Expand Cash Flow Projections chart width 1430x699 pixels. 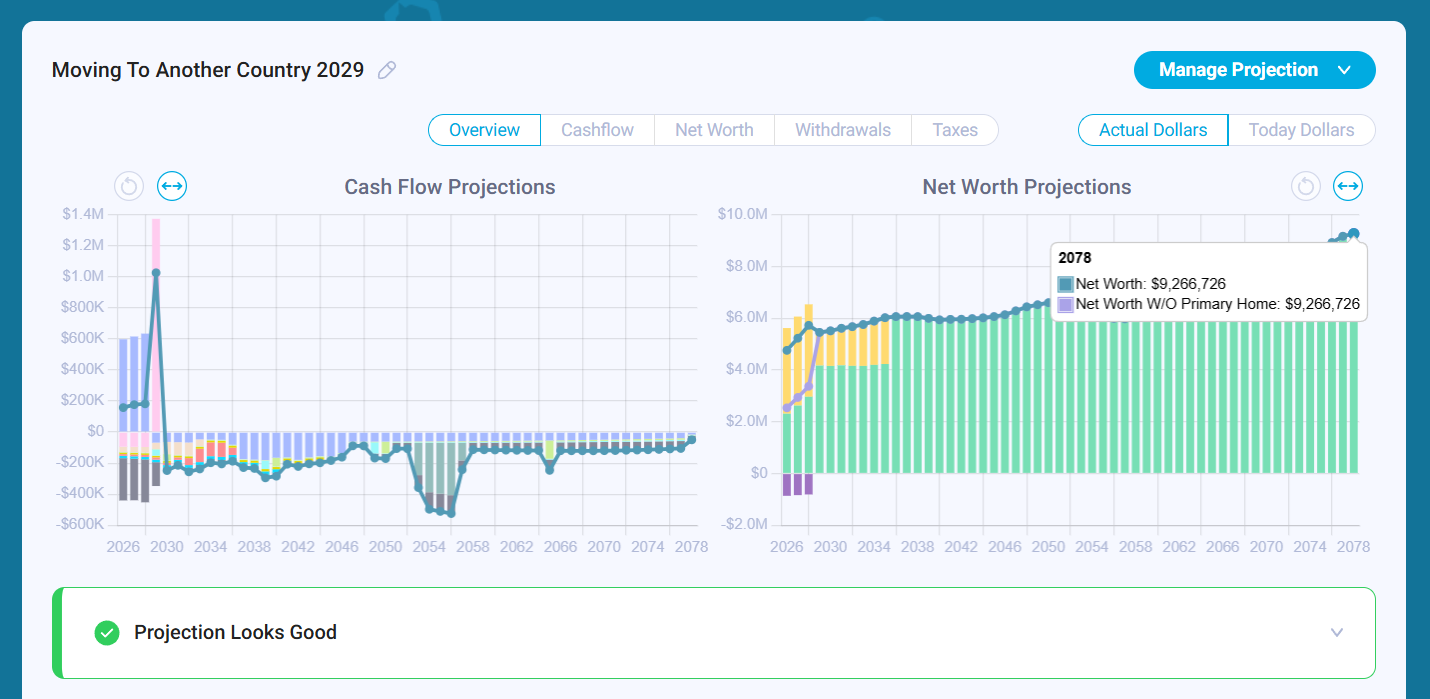[x=172, y=186]
